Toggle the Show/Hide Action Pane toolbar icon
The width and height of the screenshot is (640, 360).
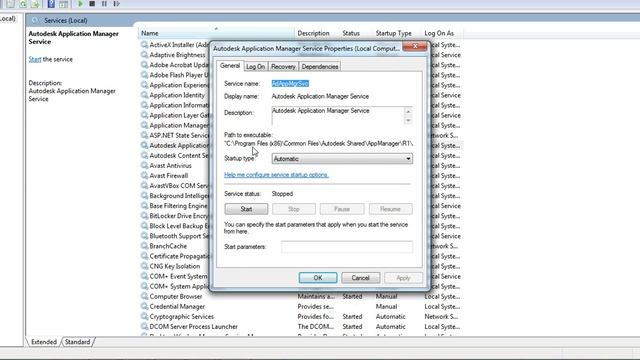tap(63, 4)
